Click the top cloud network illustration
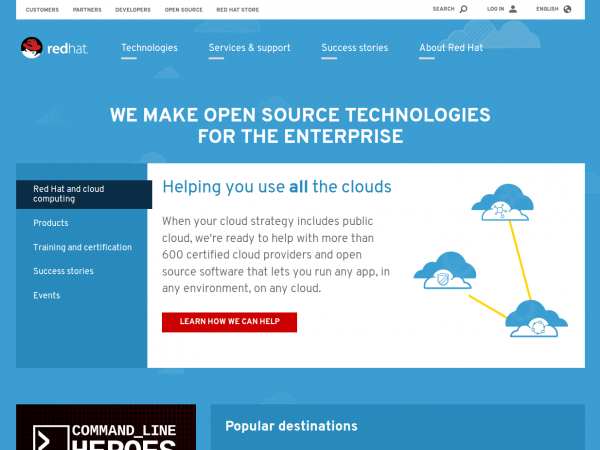The height and width of the screenshot is (450, 600). 502,202
